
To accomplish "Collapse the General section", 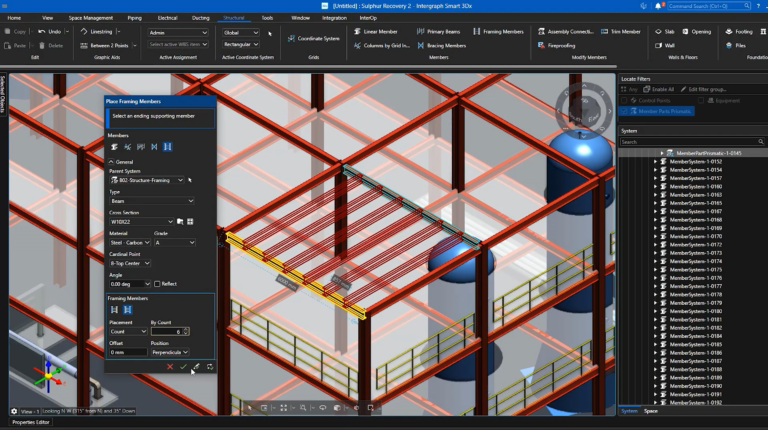I will coord(111,162).
